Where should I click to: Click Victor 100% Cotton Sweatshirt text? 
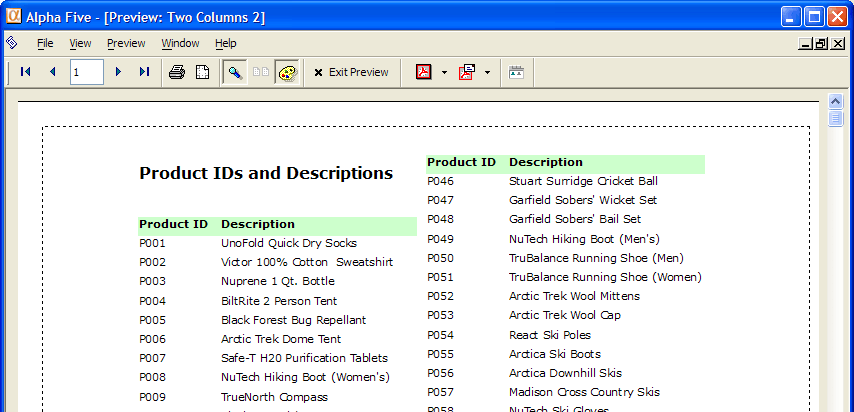pyautogui.click(x=307, y=262)
